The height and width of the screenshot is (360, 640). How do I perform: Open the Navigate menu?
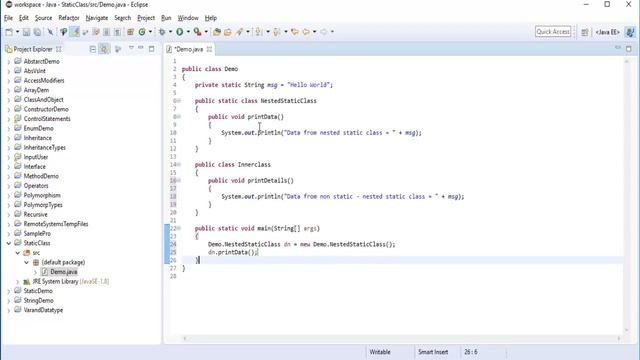(97, 18)
